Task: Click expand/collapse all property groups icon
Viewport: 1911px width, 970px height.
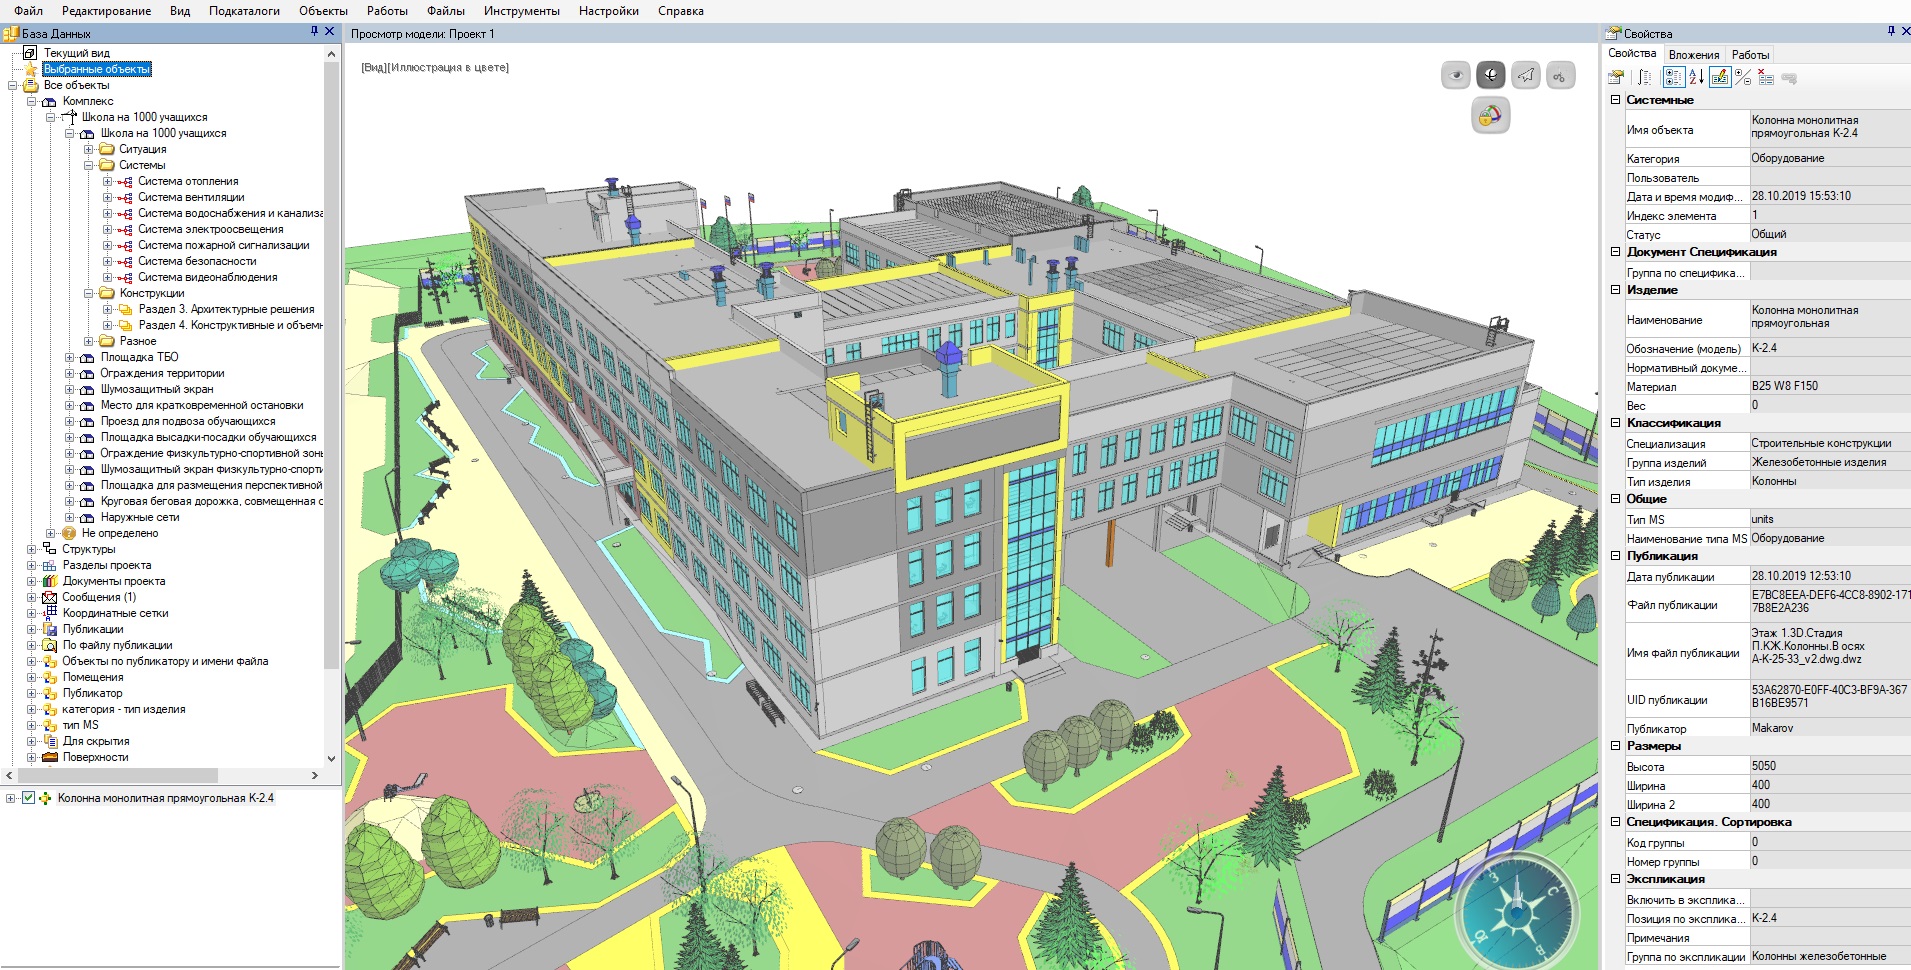Action: click(1744, 78)
